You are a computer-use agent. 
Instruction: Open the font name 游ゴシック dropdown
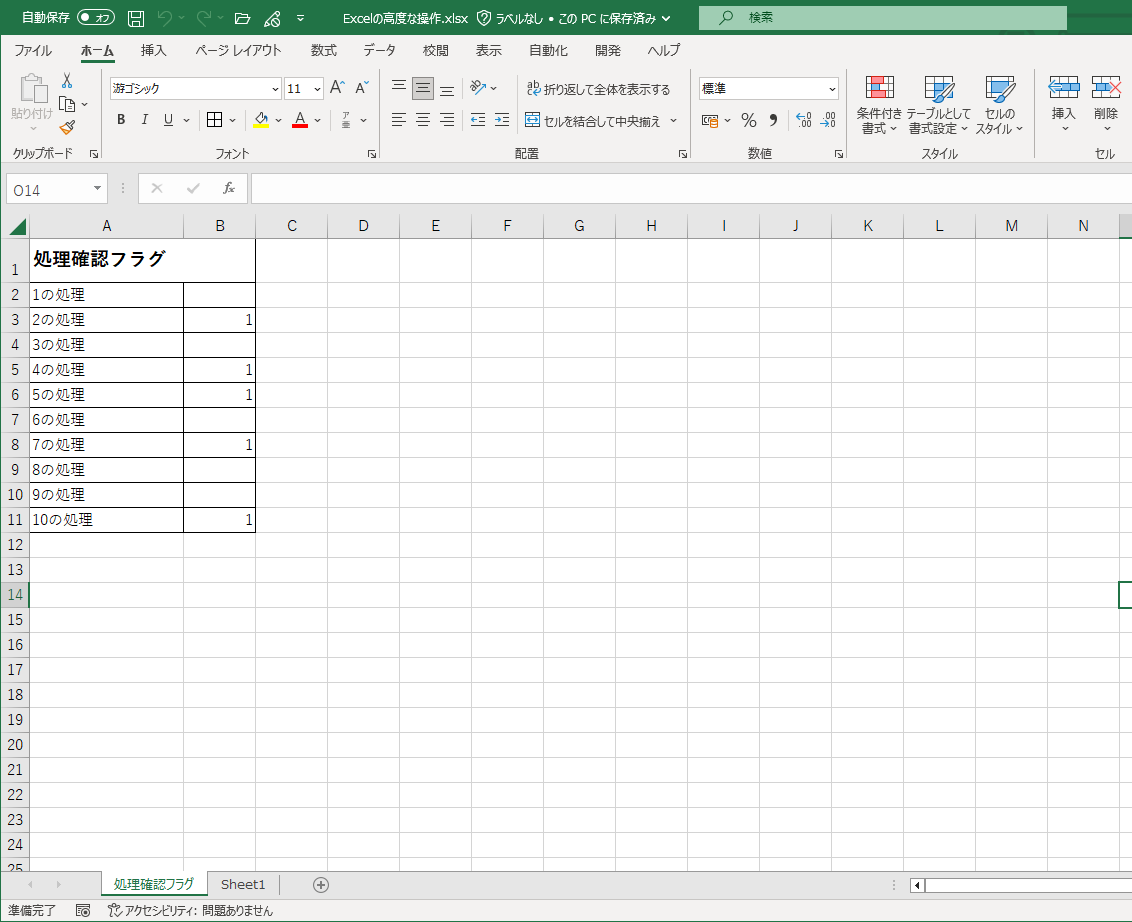pos(275,89)
